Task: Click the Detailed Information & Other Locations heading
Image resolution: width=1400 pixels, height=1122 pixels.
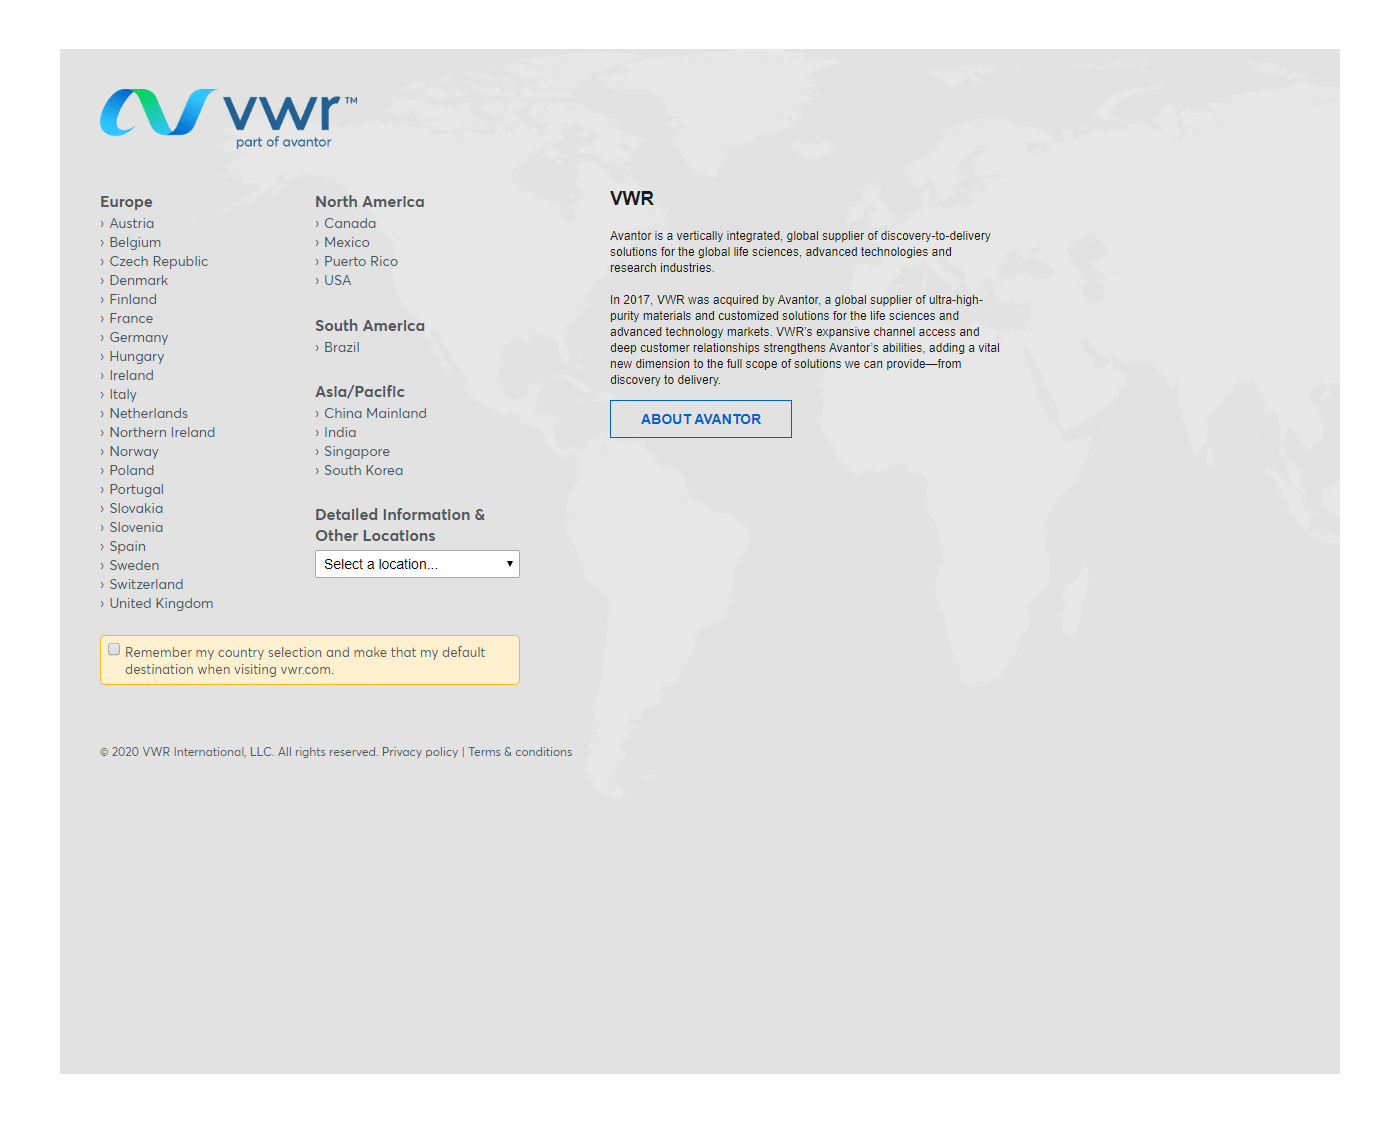Action: (400, 525)
